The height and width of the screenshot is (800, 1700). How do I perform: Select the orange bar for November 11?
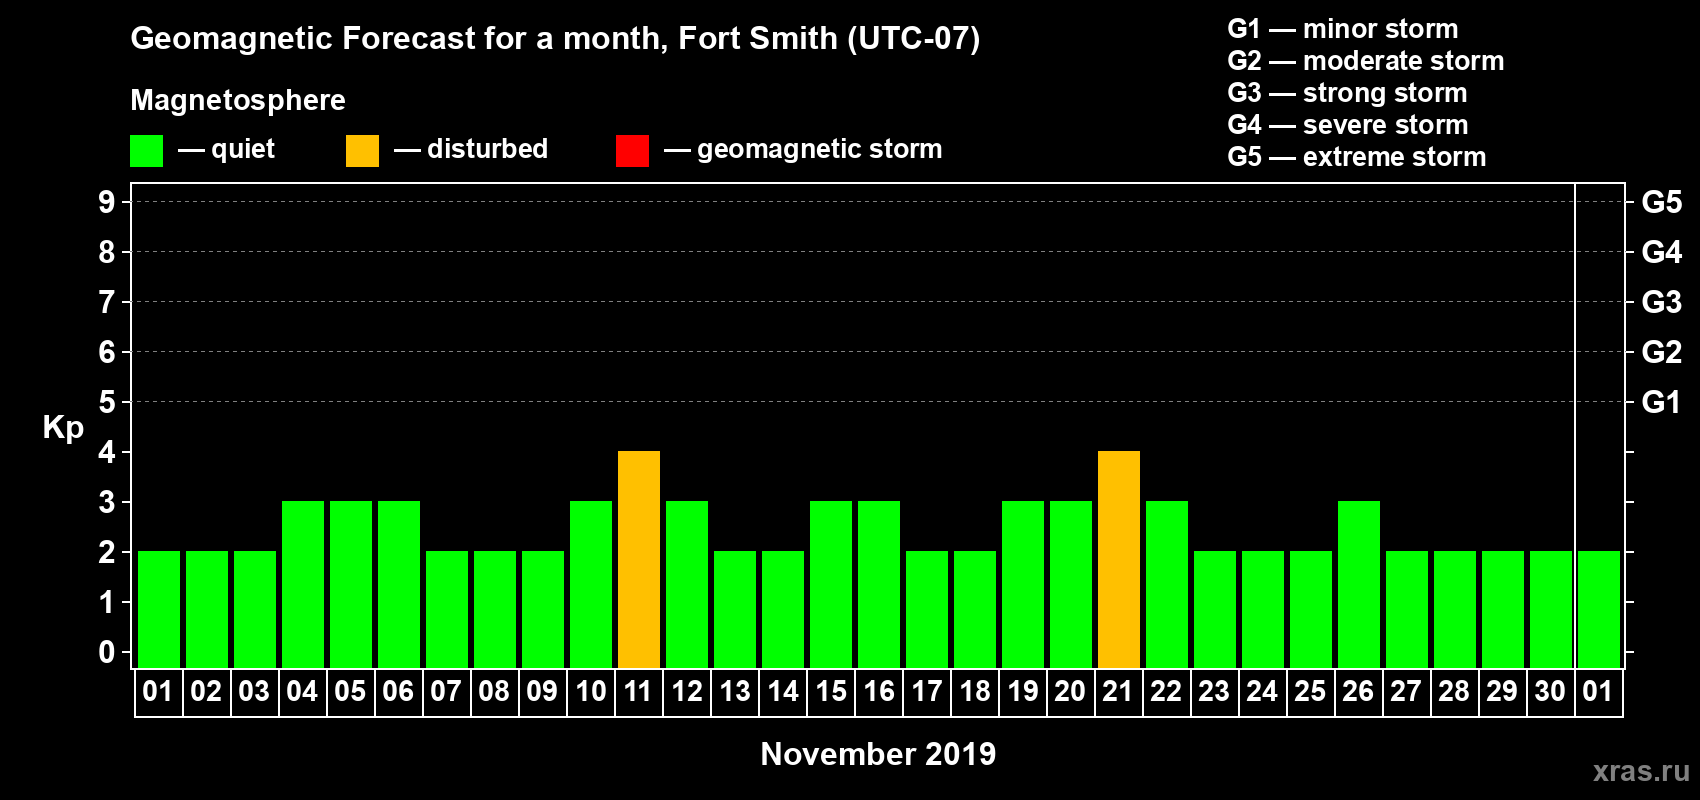pos(639,560)
